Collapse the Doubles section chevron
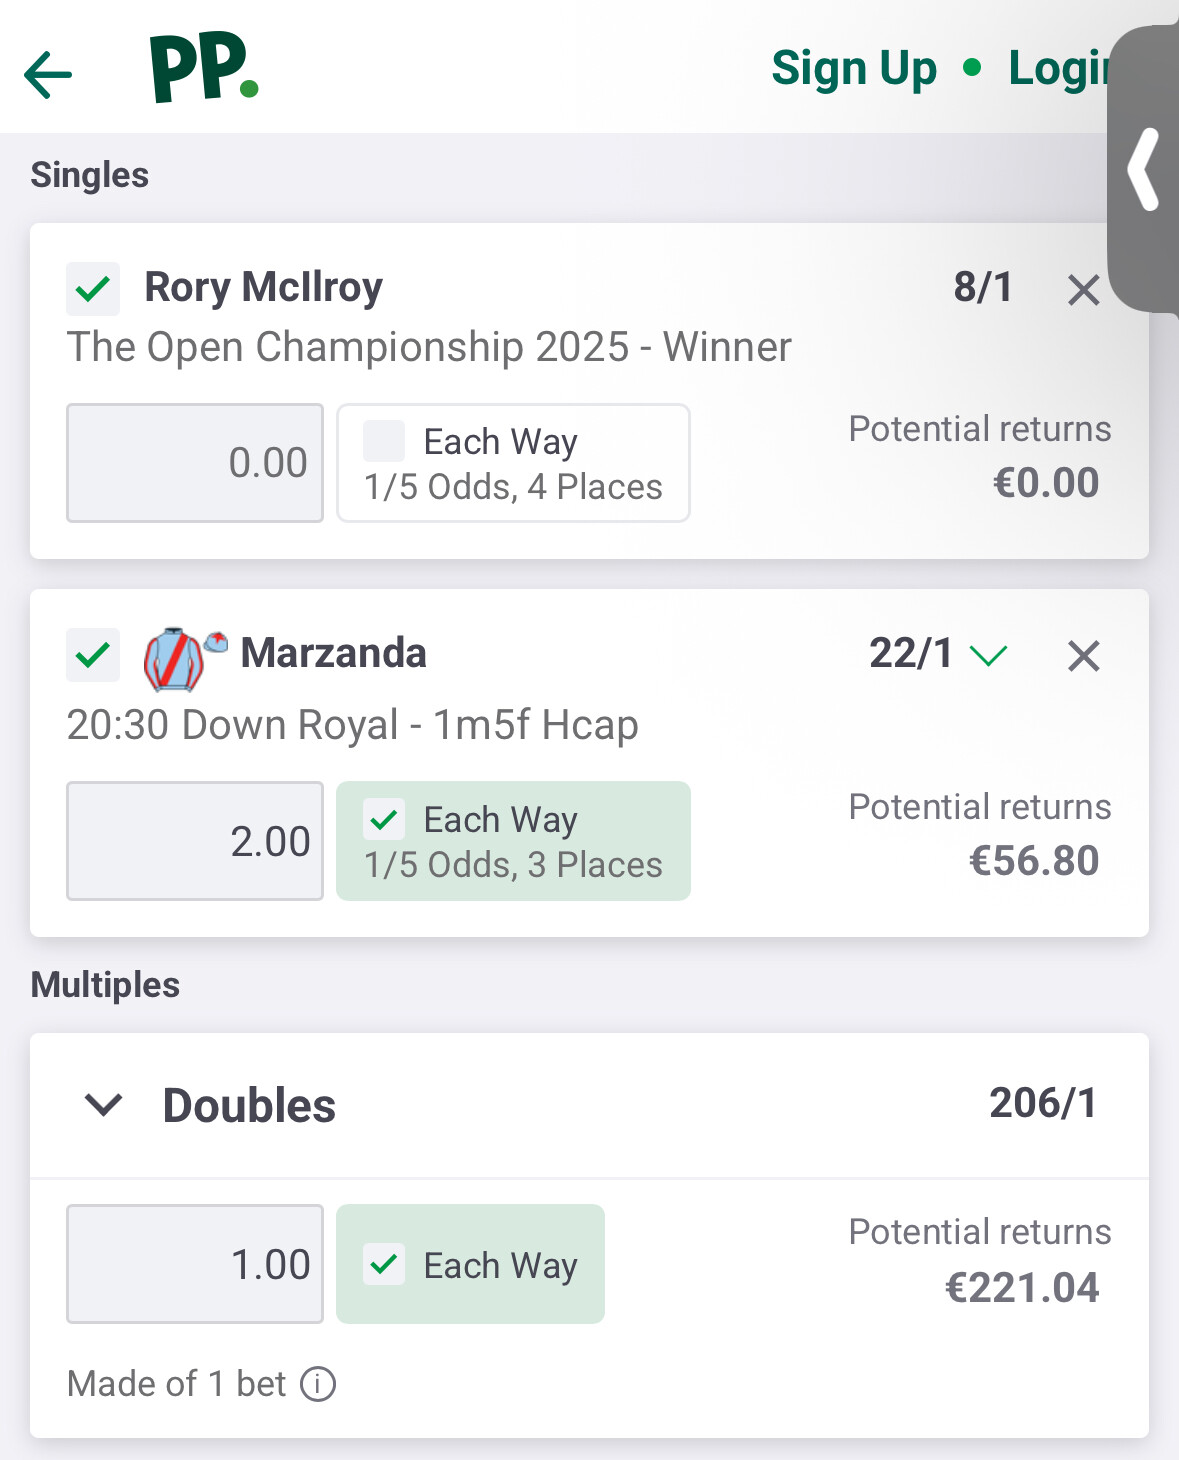Viewport: 1179px width, 1460px height. (104, 1105)
